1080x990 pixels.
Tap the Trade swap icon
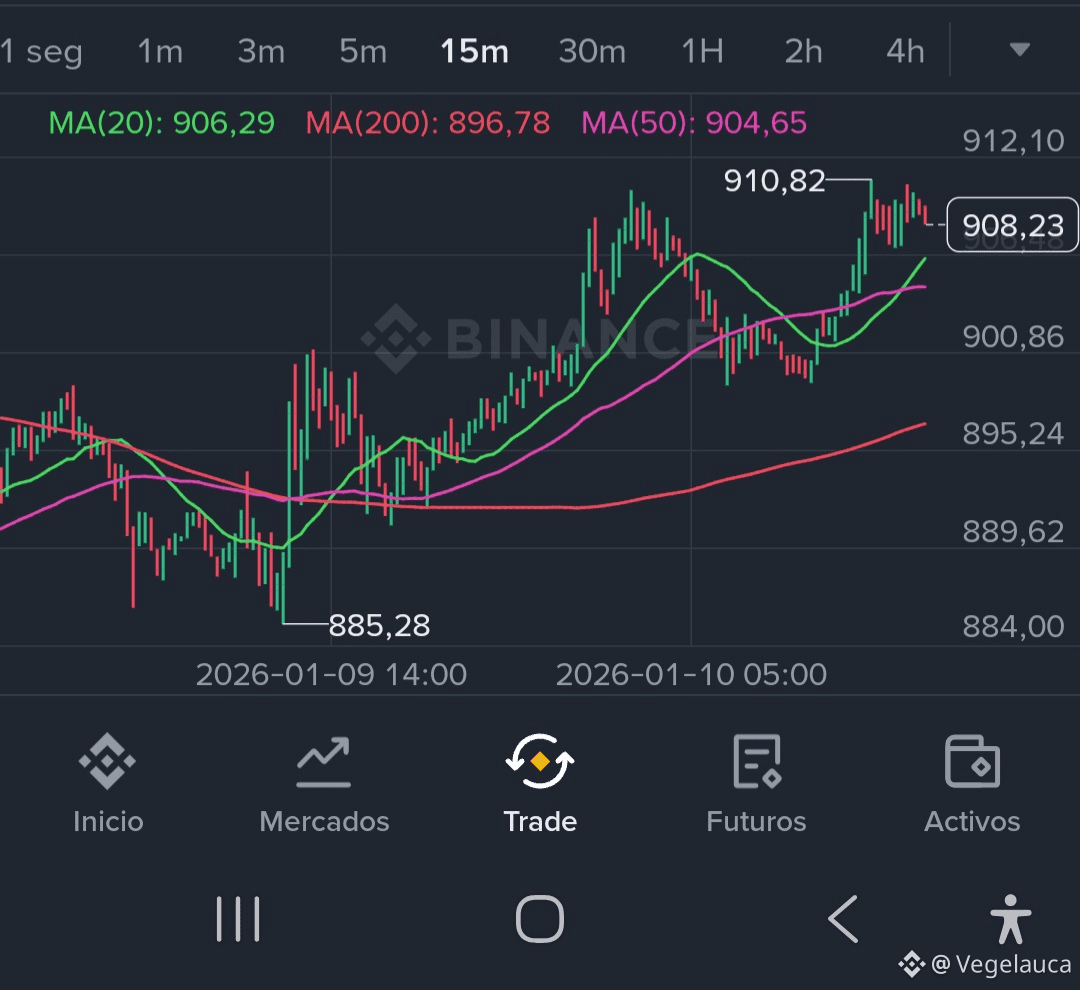pos(540,763)
